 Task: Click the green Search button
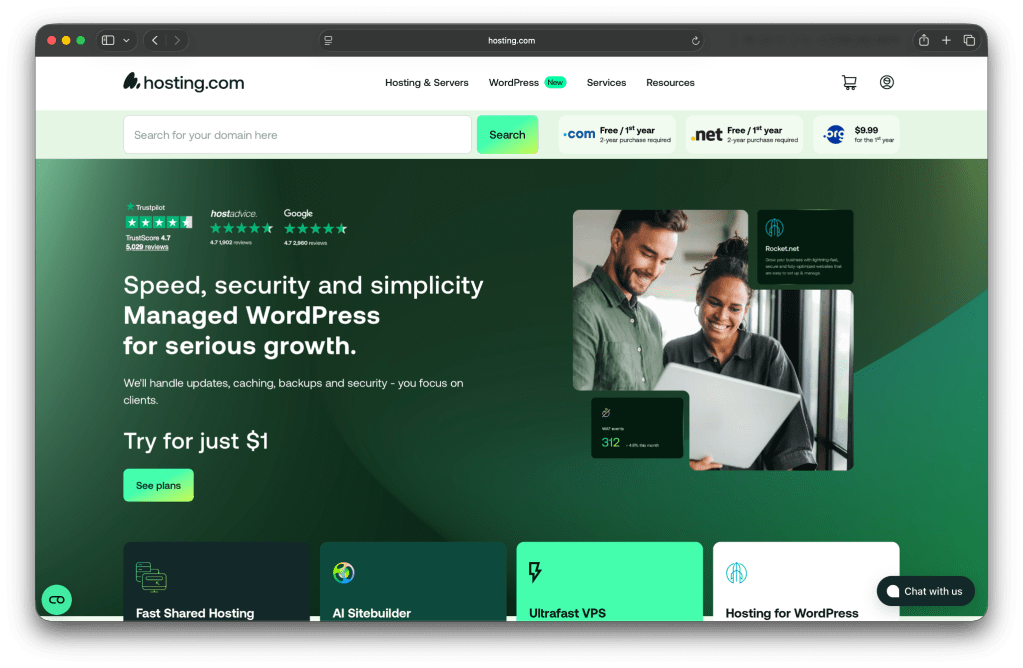click(507, 135)
